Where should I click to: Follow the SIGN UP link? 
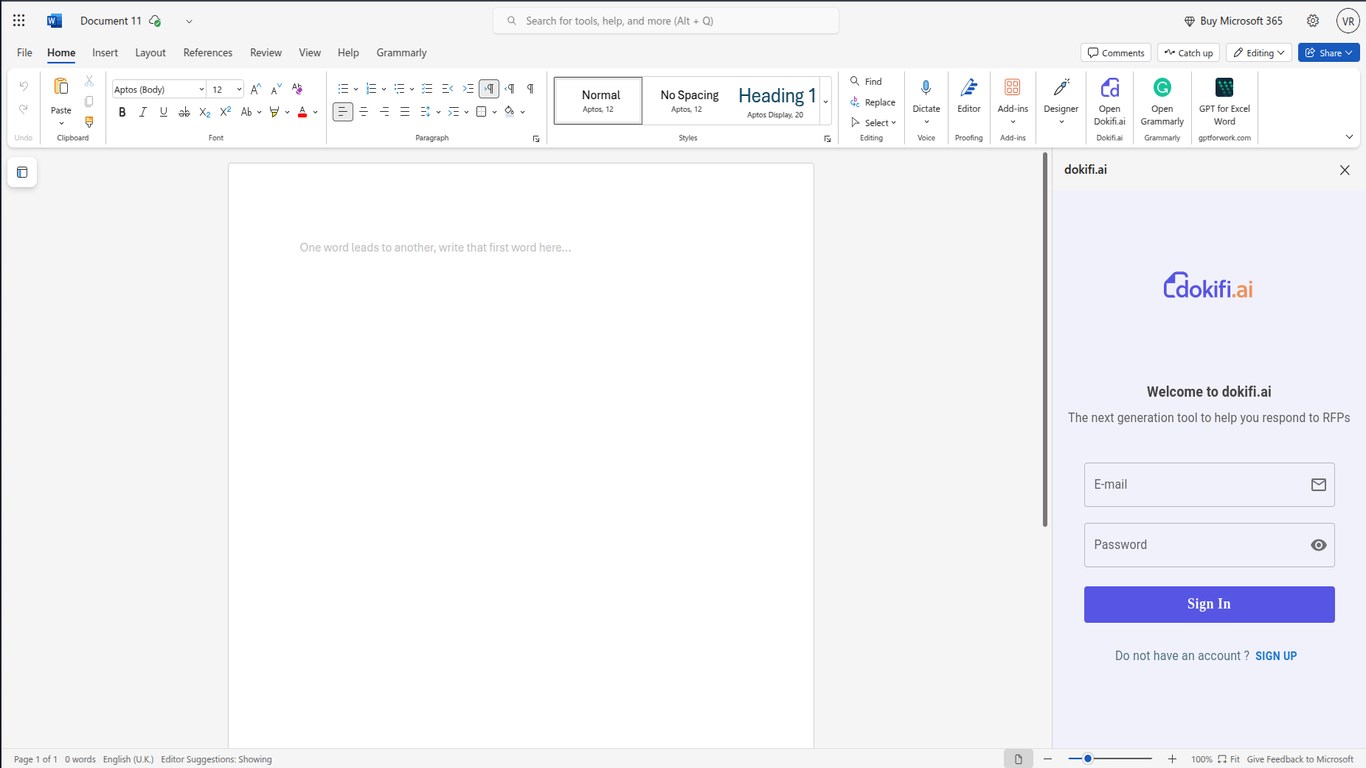[1276, 656]
